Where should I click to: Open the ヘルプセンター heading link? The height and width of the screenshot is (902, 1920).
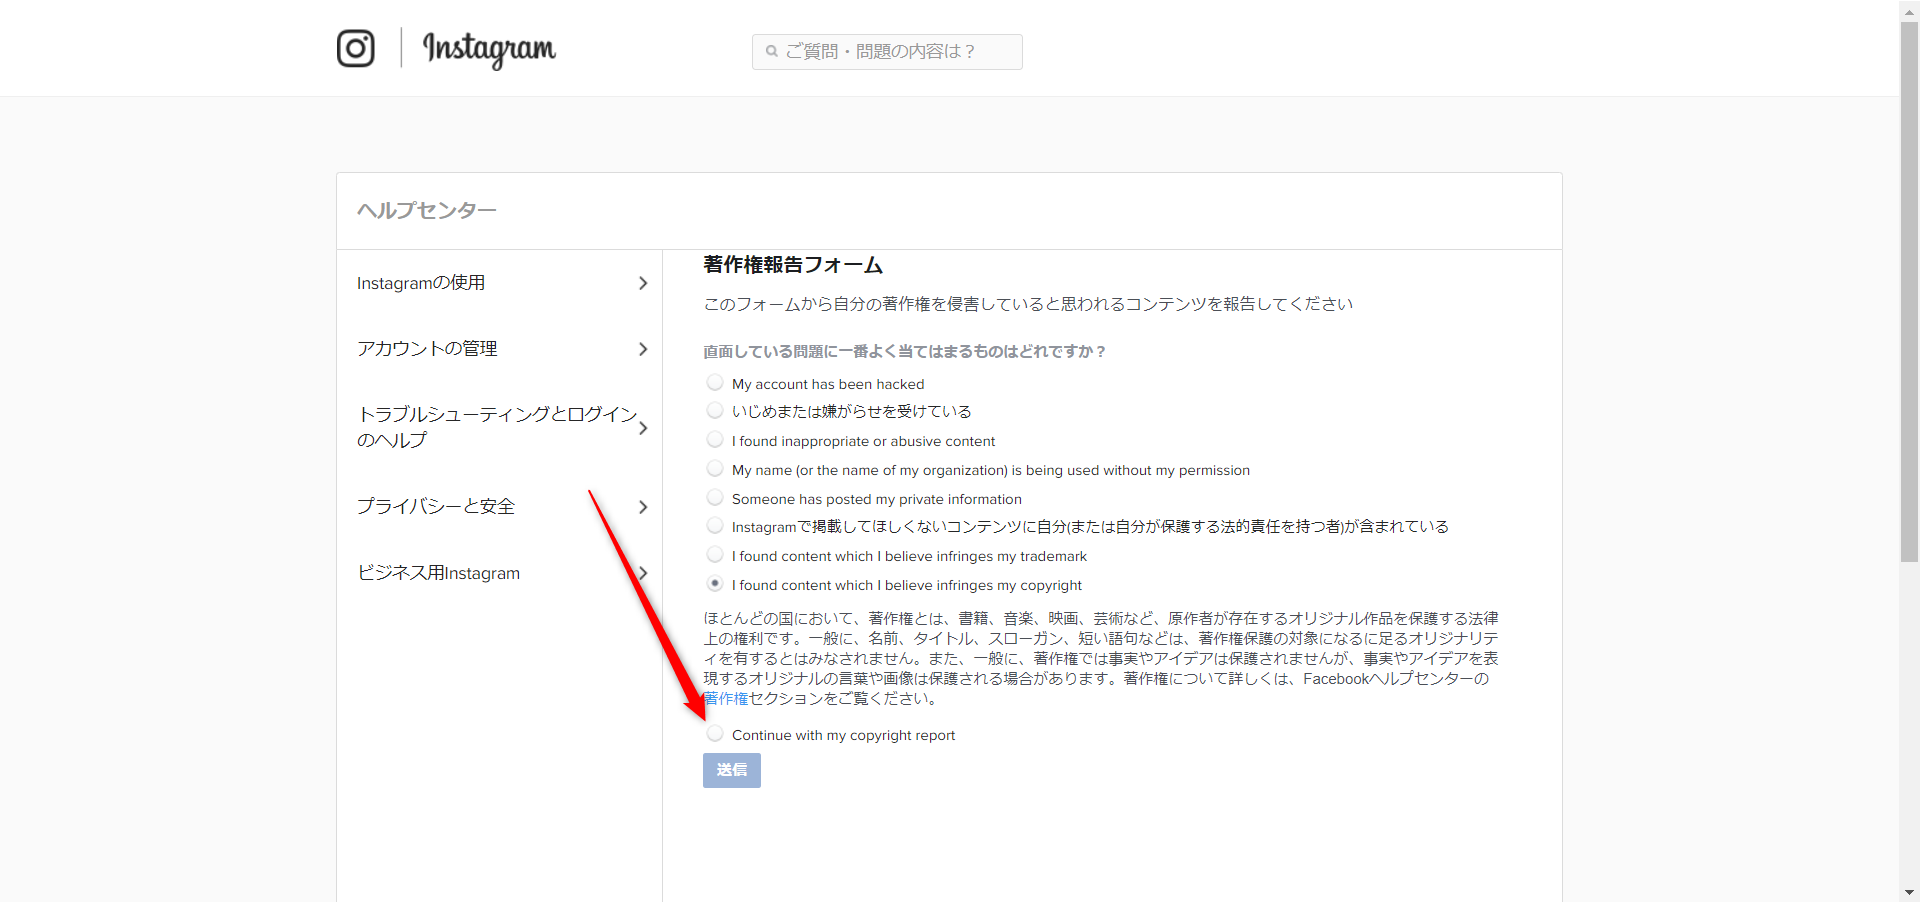[x=427, y=210]
